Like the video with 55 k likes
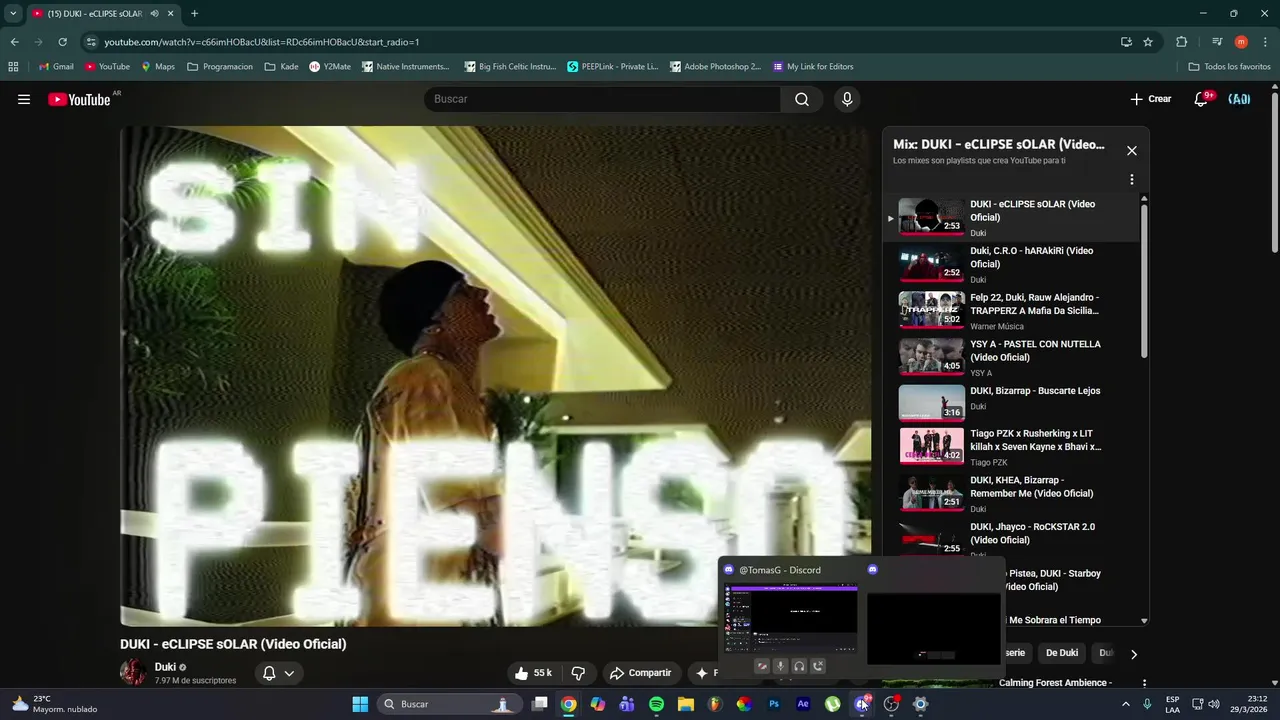 (x=533, y=673)
